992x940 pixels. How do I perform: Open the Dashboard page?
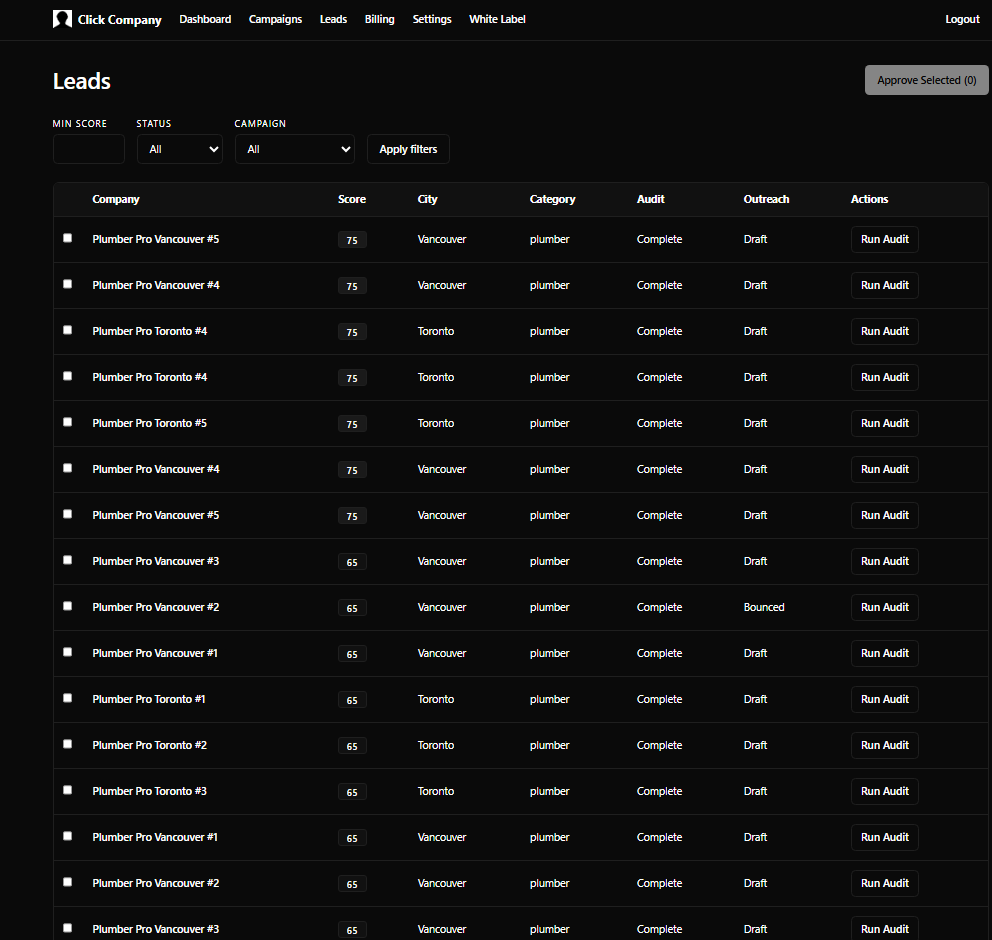[205, 19]
